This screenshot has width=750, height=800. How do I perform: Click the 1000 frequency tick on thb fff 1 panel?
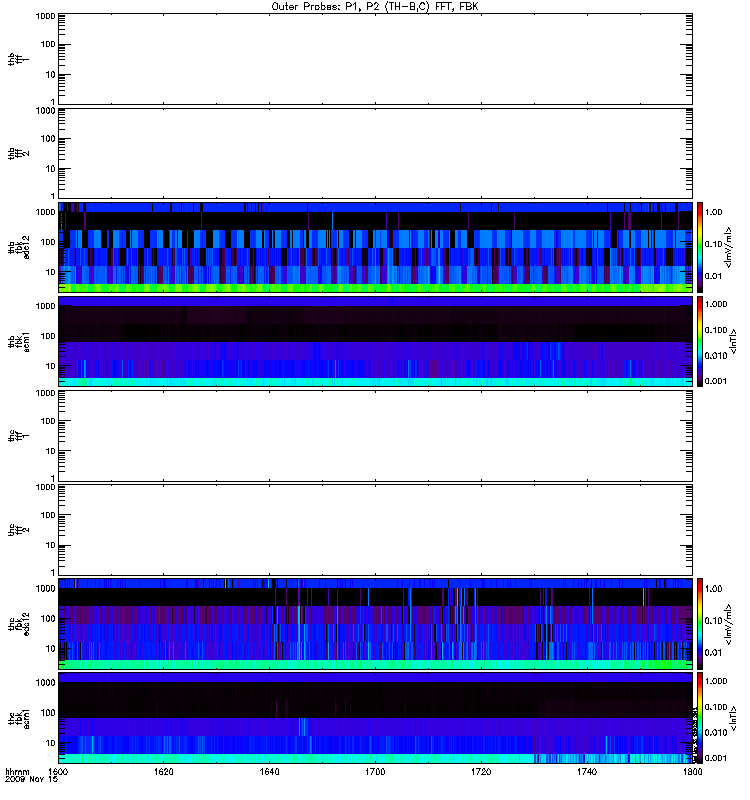tap(45, 16)
